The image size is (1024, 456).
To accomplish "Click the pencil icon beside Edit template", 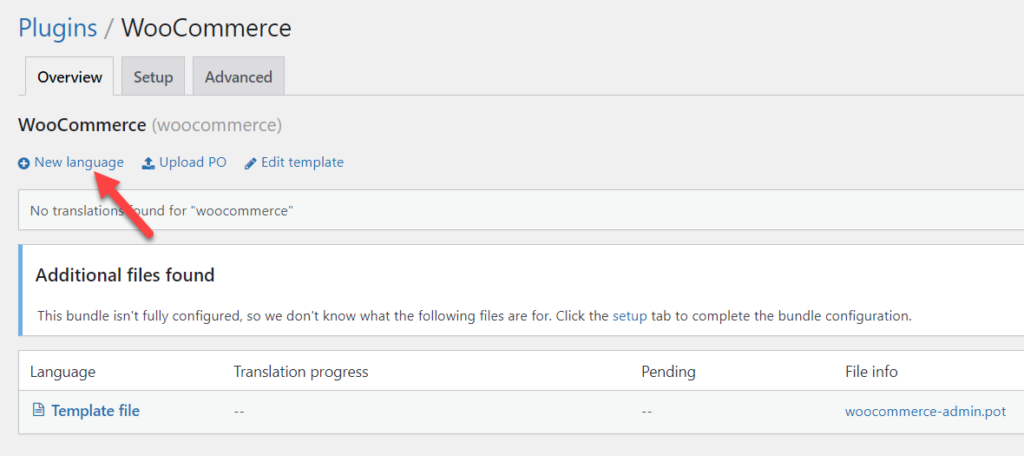I will 251,163.
